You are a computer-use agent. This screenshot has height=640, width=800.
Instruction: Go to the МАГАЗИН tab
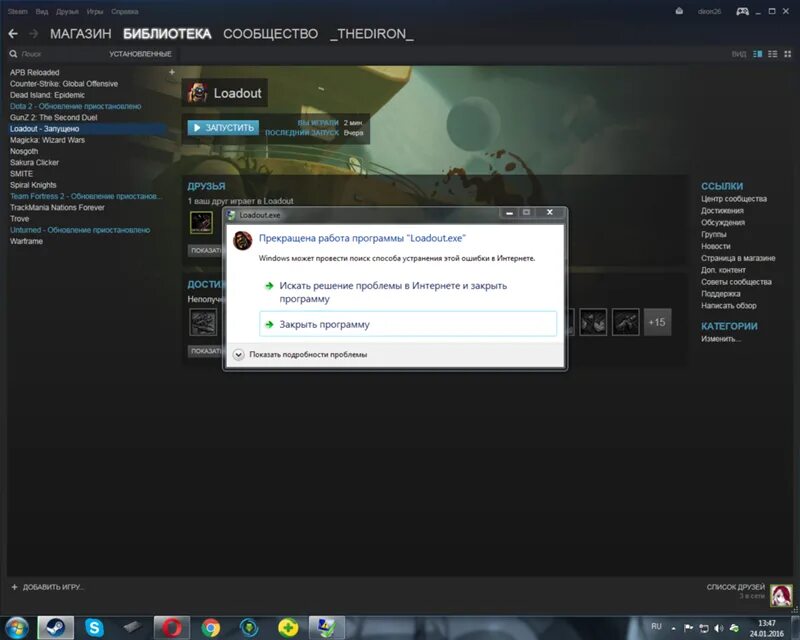click(x=81, y=34)
